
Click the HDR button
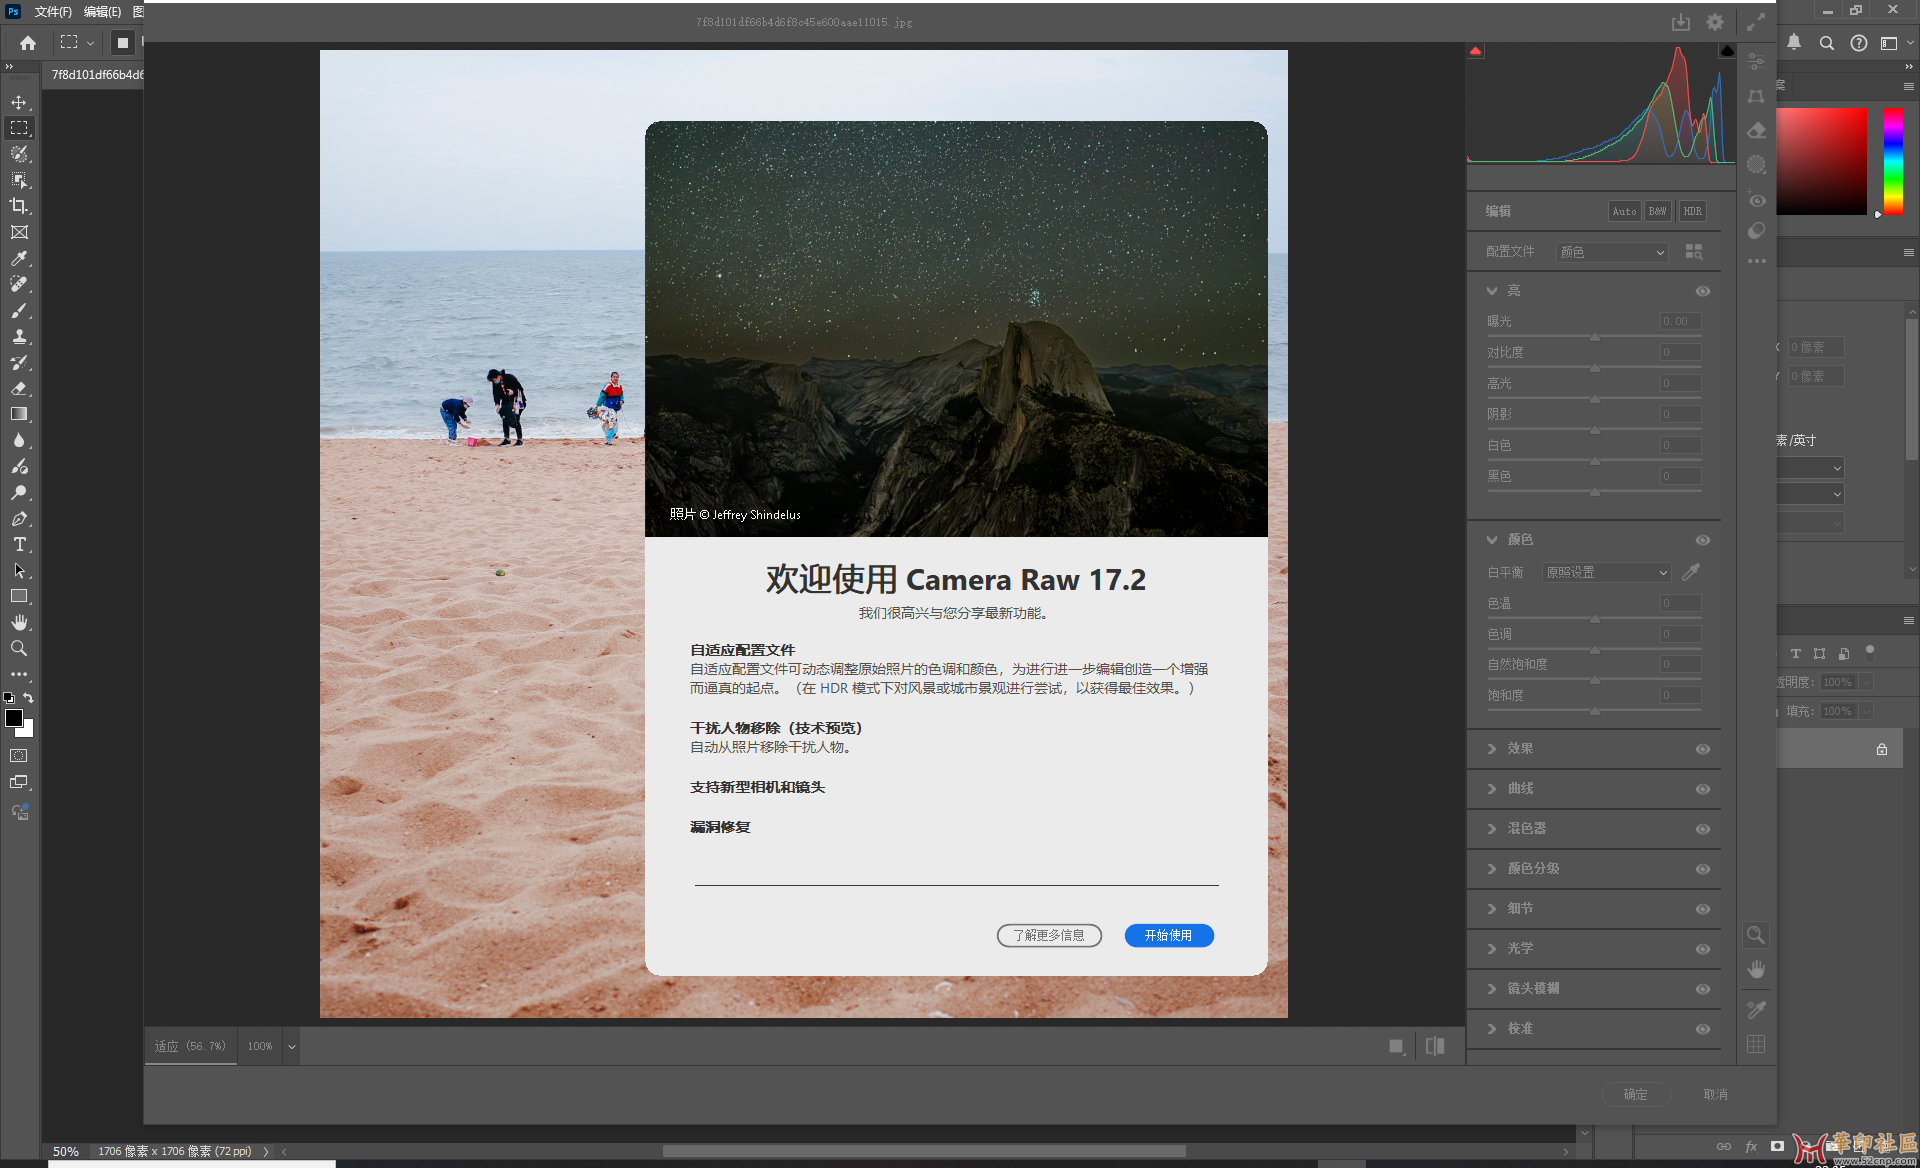tap(1692, 212)
